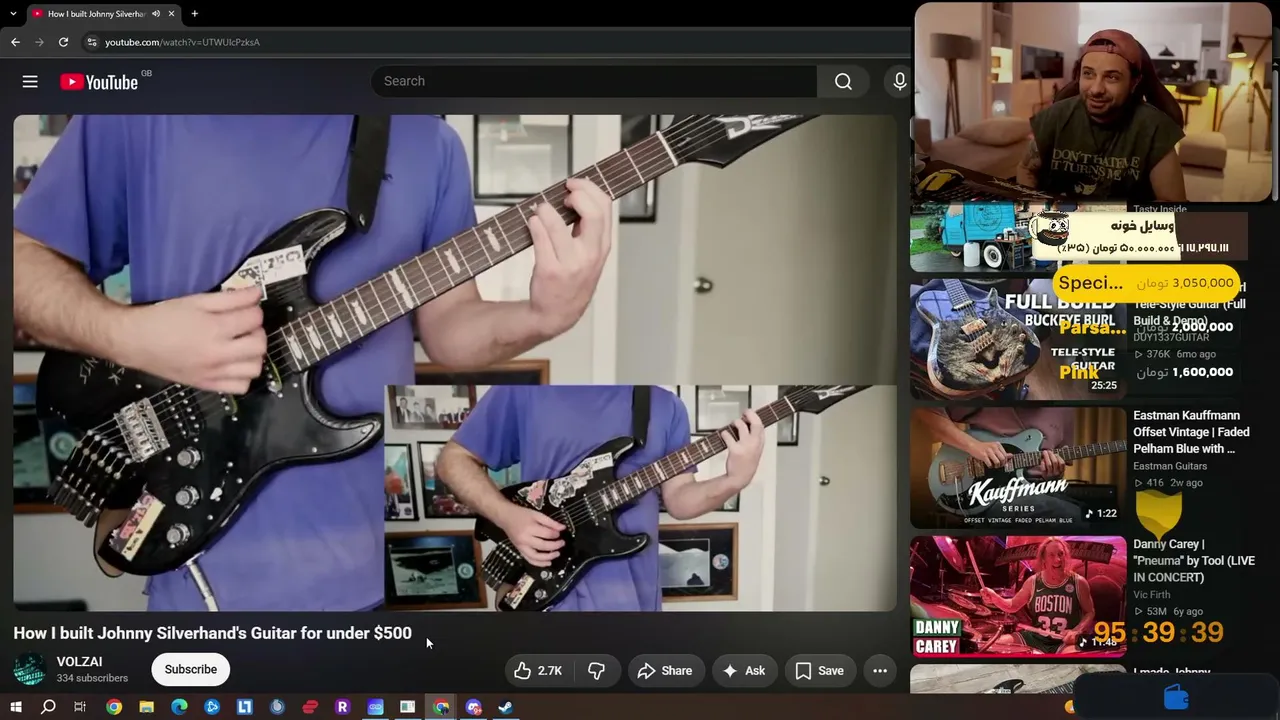Open the tab search dropdown arrow
Screen dimensions: 1280x720
tap(13, 14)
